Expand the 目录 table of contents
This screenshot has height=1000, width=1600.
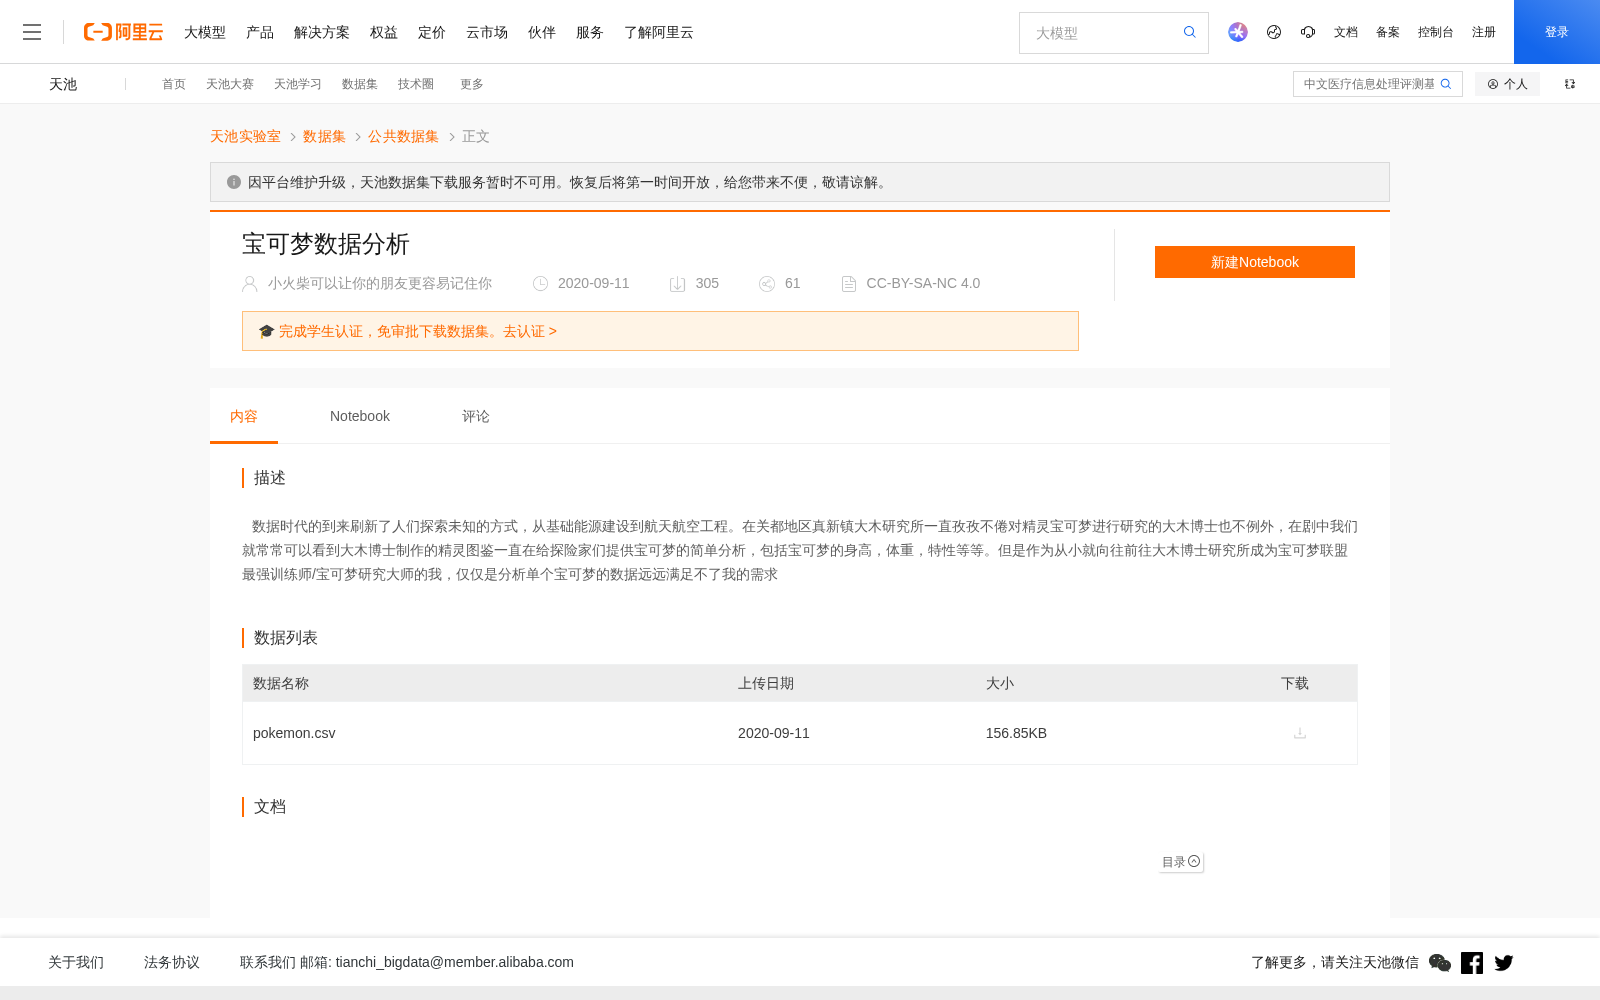(1181, 862)
